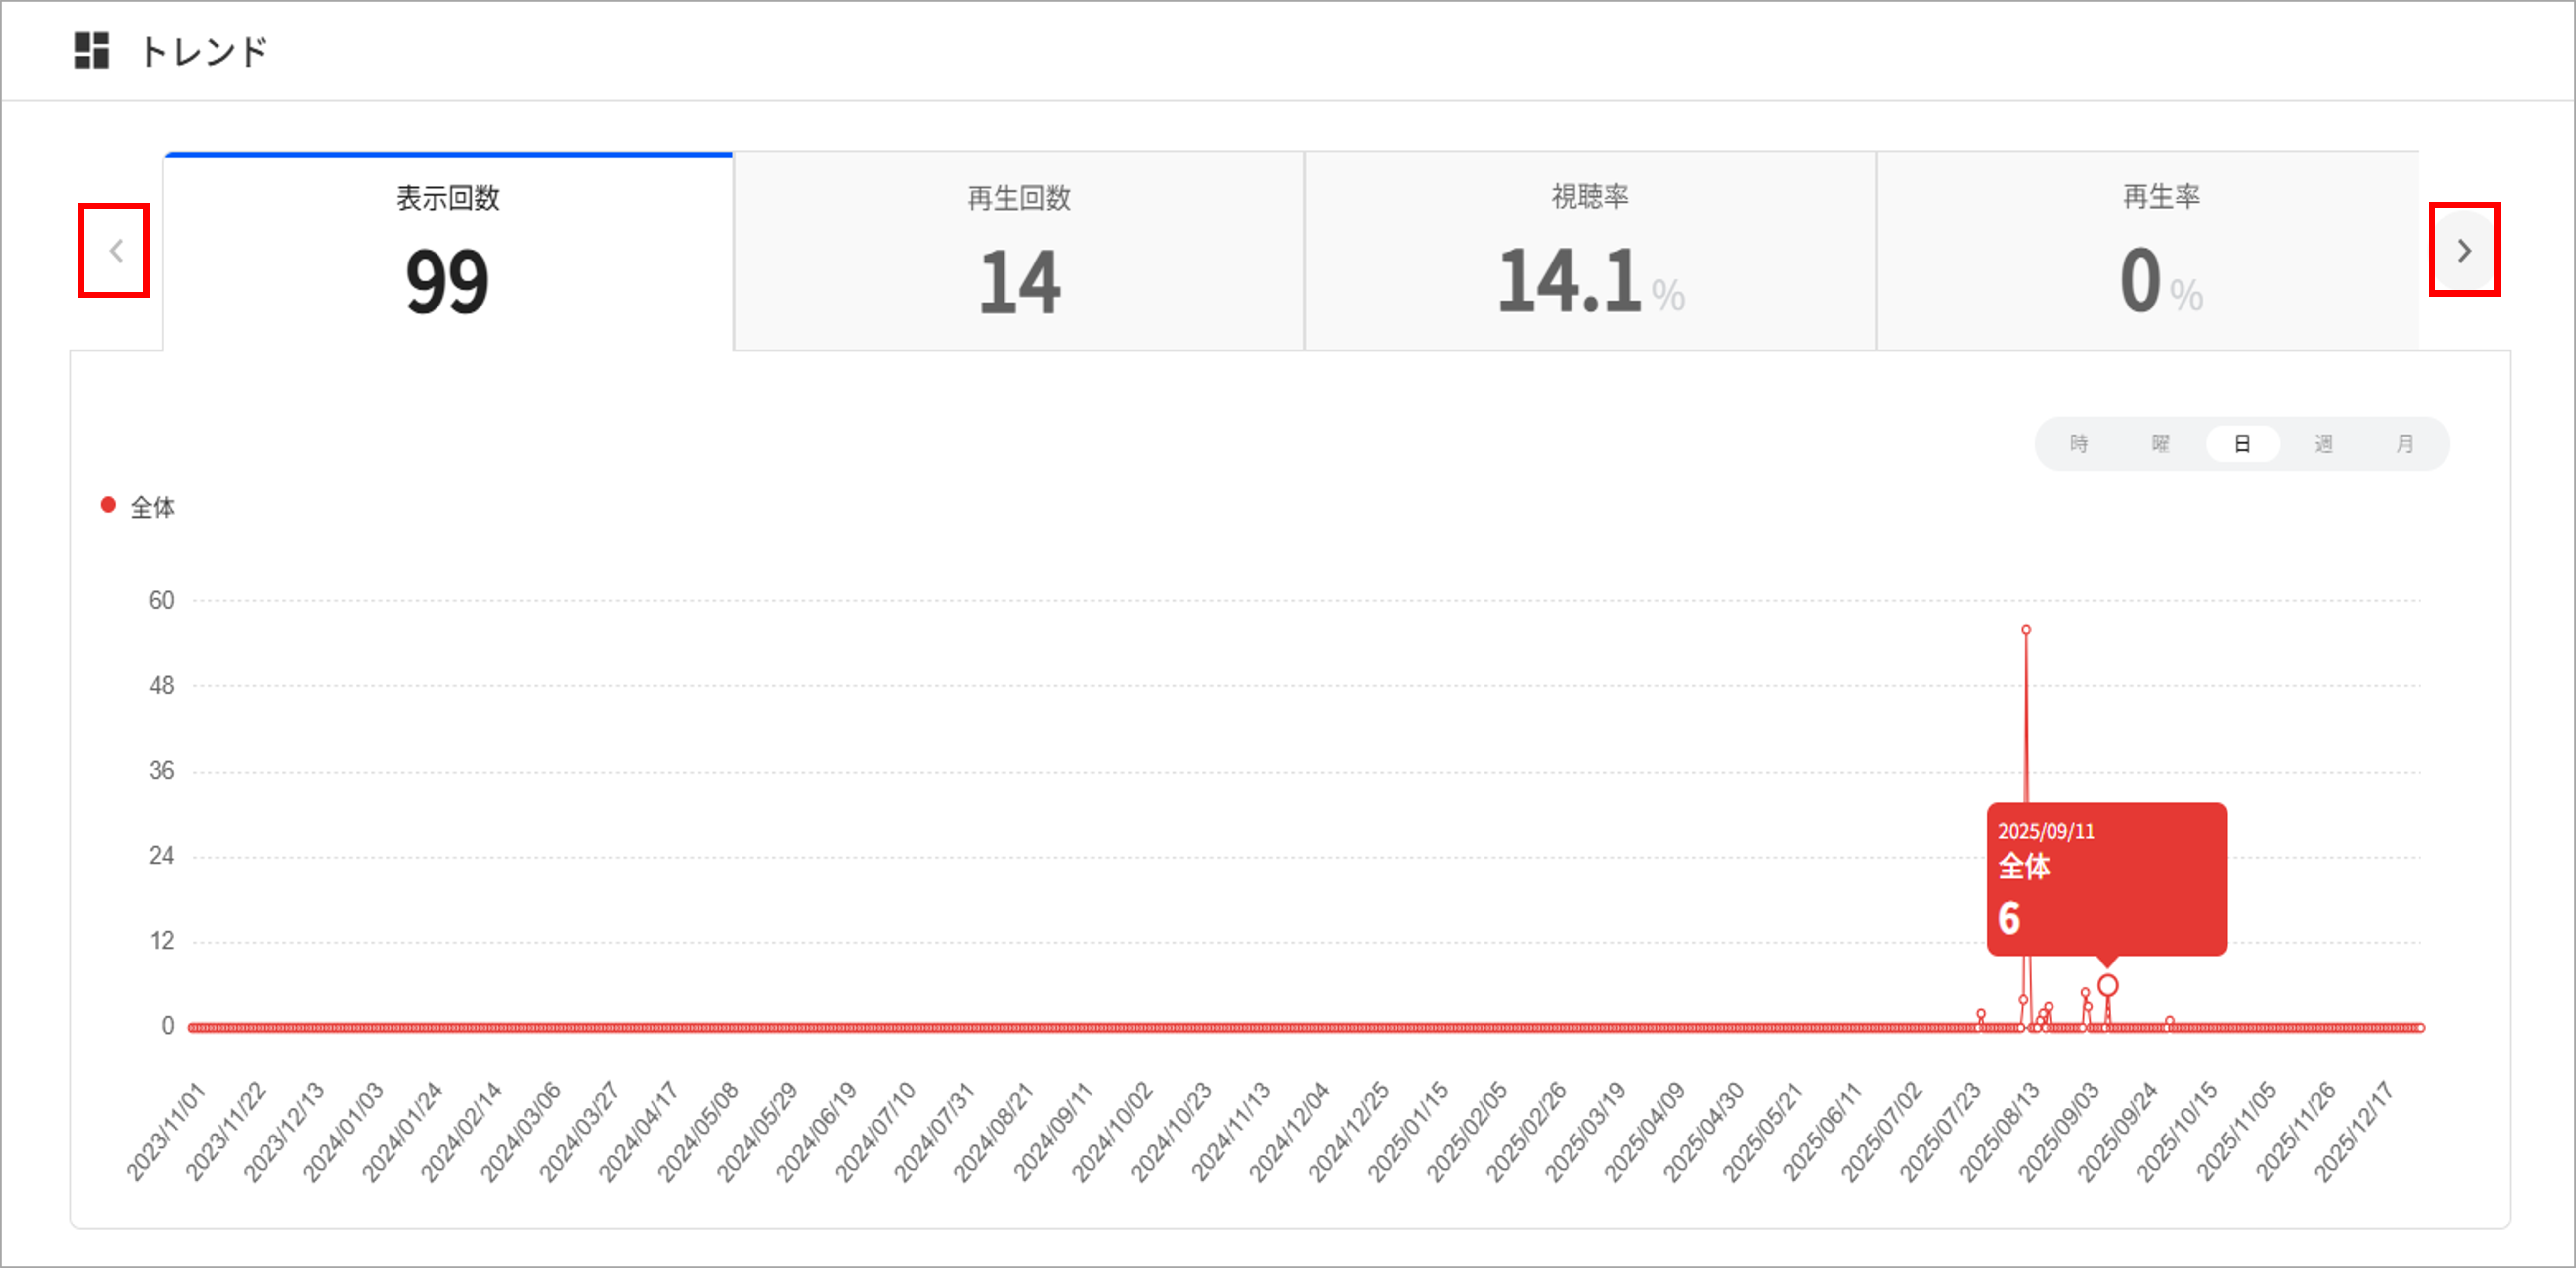Open the 視聴率 metric tab
The image size is (2576, 1268).
coord(1590,251)
